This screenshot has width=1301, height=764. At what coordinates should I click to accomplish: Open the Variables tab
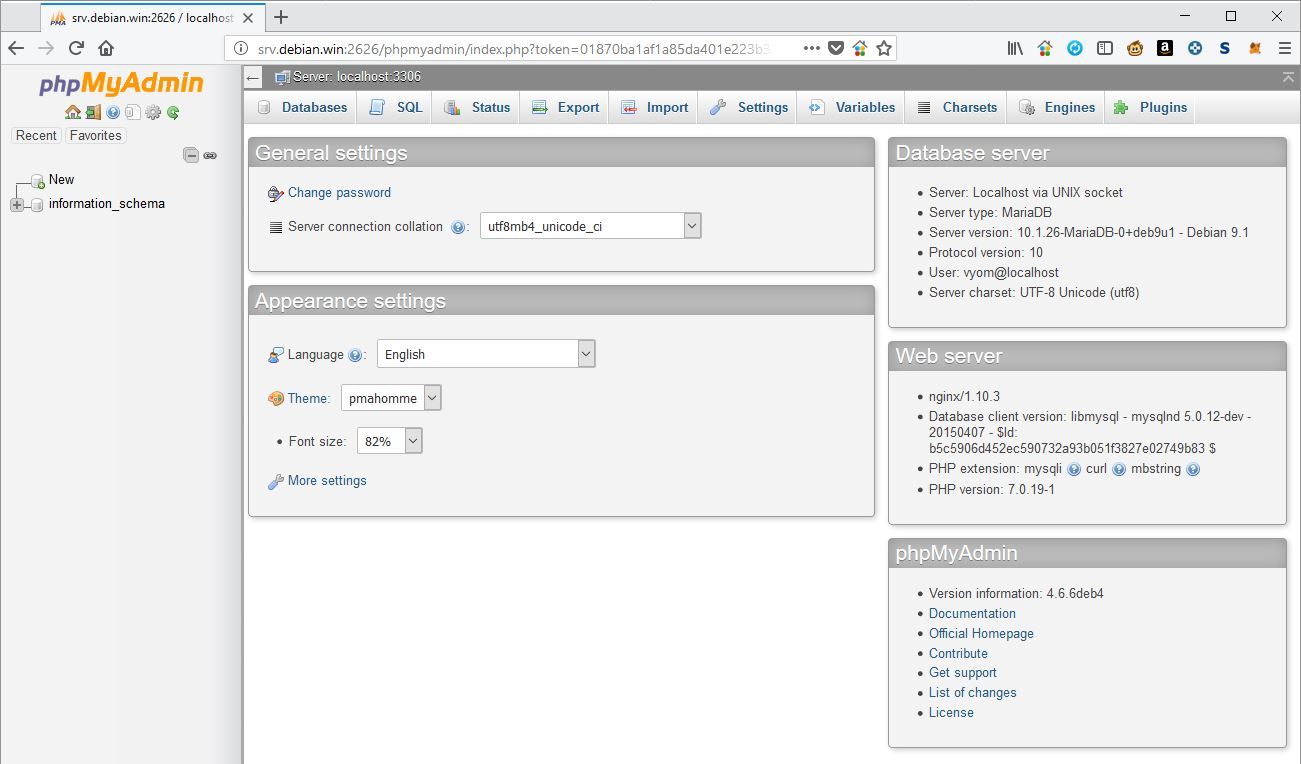pyautogui.click(x=852, y=107)
